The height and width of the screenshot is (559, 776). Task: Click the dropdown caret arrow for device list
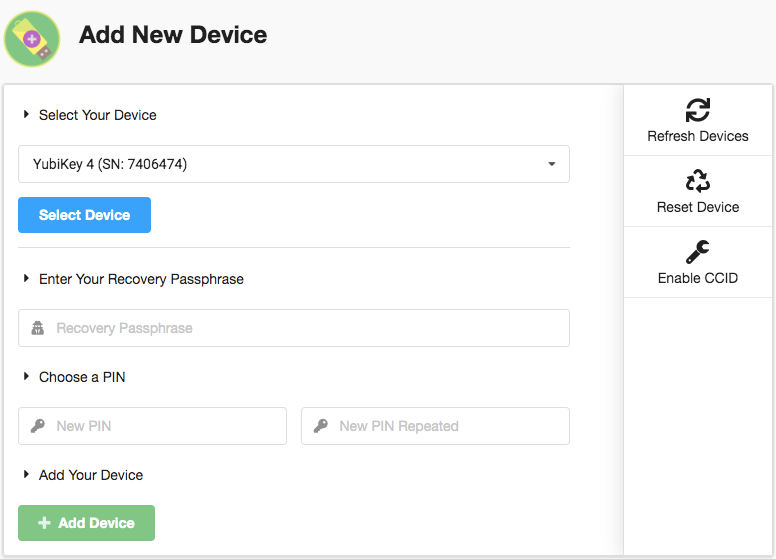(x=551, y=164)
